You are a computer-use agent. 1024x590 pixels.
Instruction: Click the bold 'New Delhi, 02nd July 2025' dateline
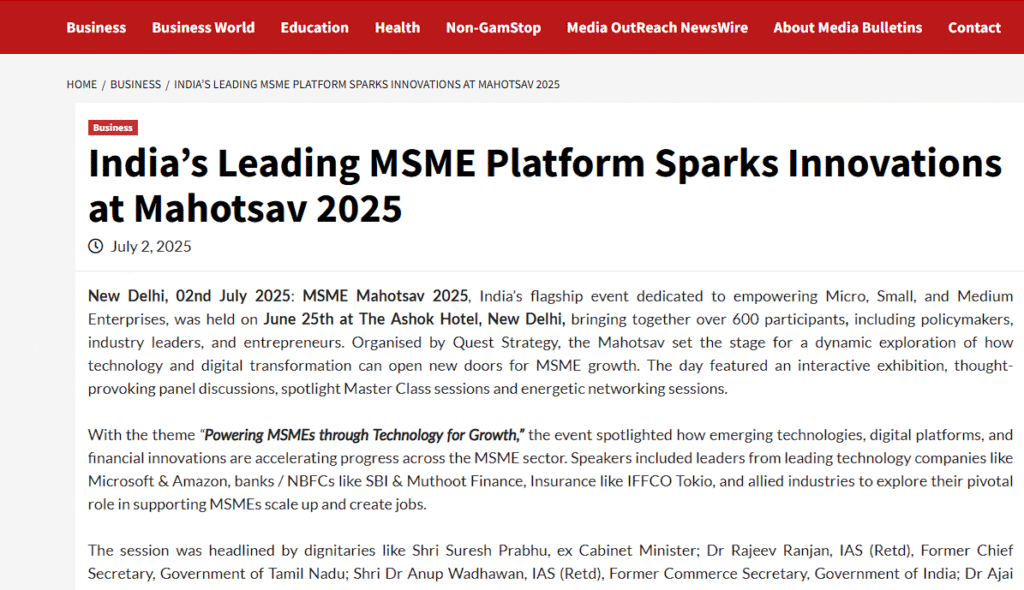[189, 296]
